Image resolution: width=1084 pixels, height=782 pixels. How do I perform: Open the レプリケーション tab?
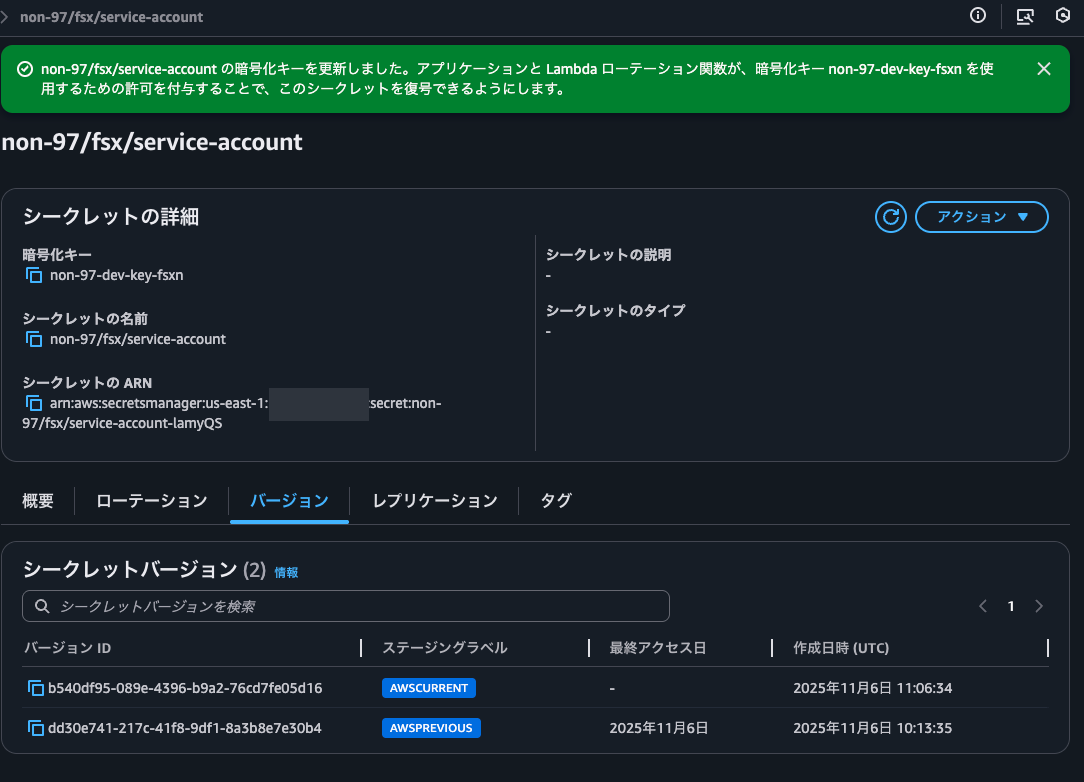pyautogui.click(x=434, y=501)
